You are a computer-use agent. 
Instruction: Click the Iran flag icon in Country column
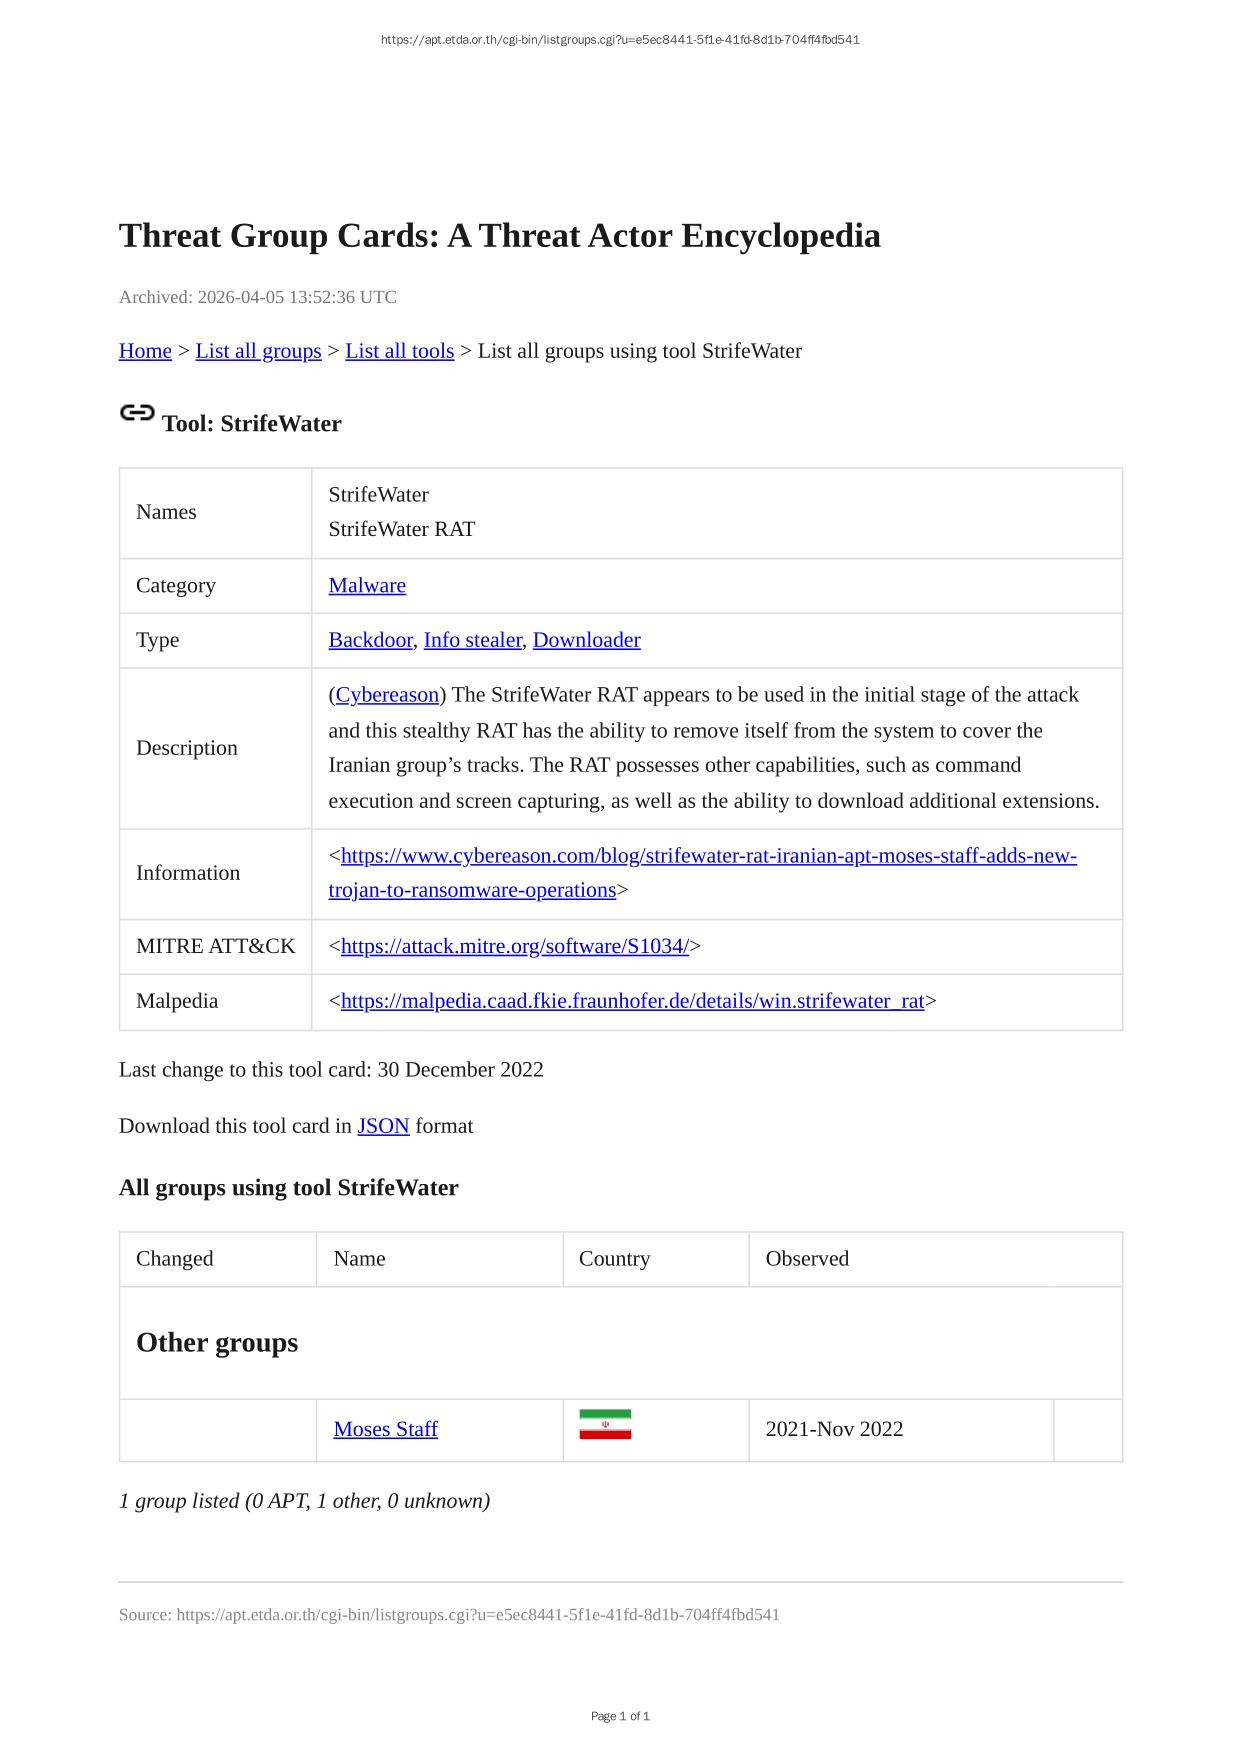(605, 1424)
